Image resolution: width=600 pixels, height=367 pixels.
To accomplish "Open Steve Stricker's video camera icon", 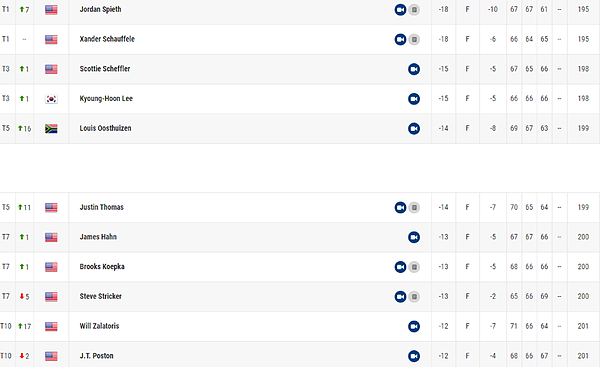I will point(400,297).
